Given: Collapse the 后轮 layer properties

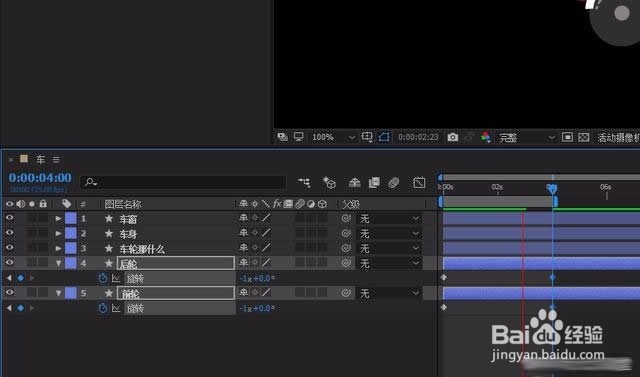Looking at the screenshot, I should tap(58, 264).
